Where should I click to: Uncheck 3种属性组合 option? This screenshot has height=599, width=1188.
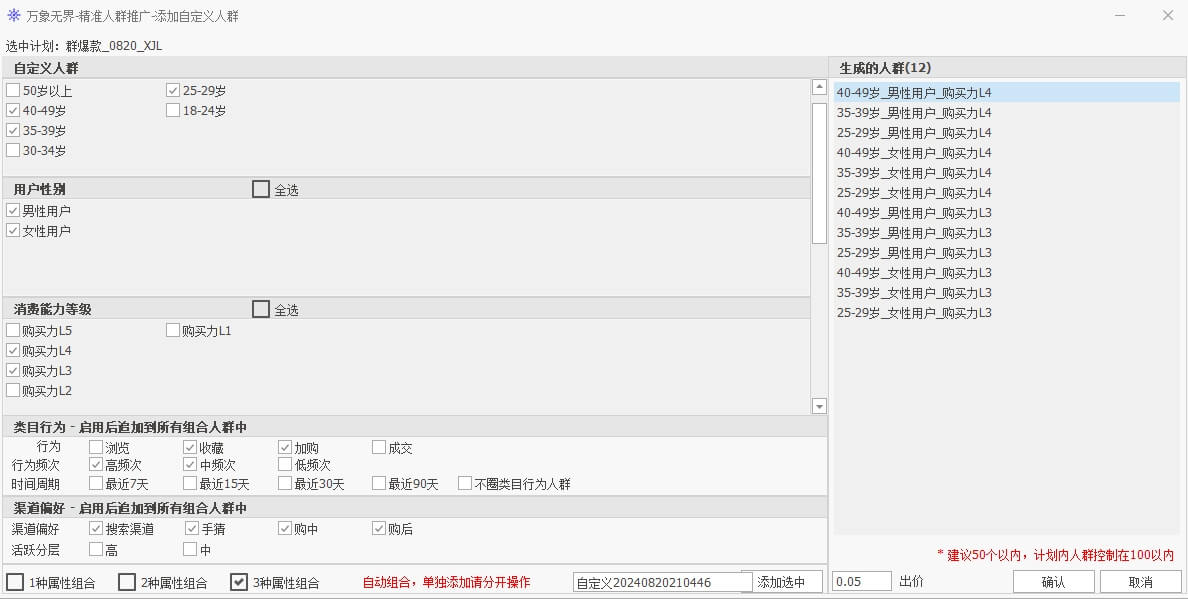[x=239, y=582]
